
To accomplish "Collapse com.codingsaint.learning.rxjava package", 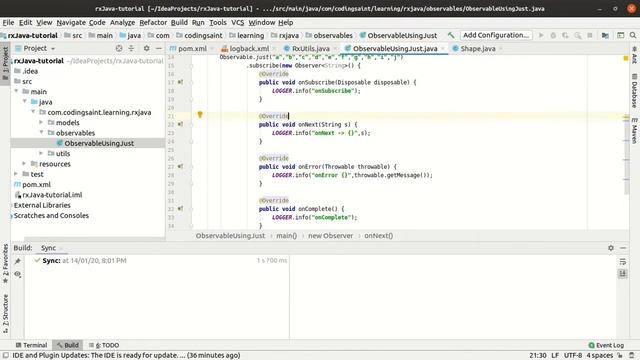I will point(33,112).
